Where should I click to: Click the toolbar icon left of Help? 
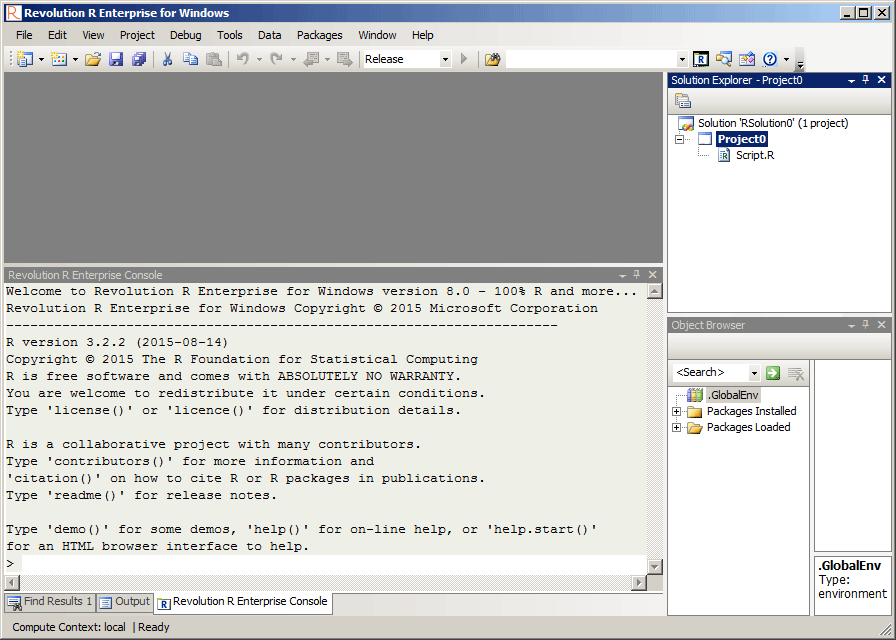[x=747, y=59]
